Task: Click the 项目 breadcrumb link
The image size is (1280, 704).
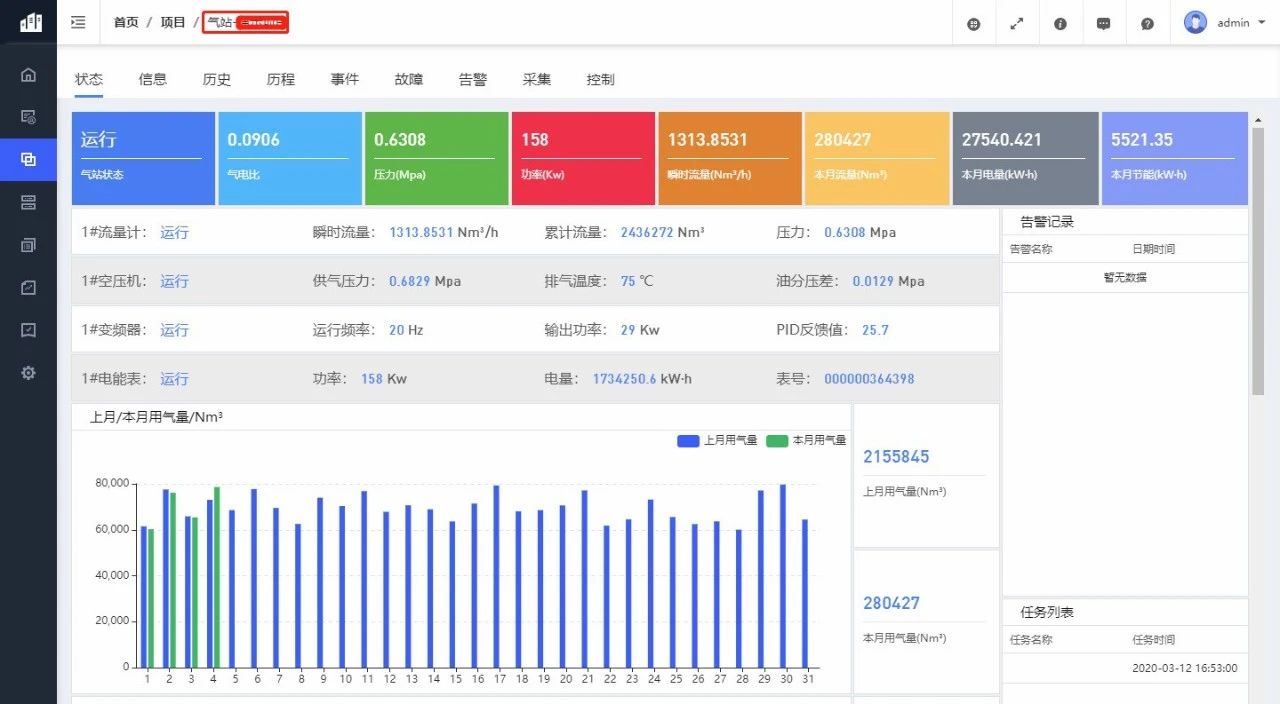Action: [x=173, y=22]
